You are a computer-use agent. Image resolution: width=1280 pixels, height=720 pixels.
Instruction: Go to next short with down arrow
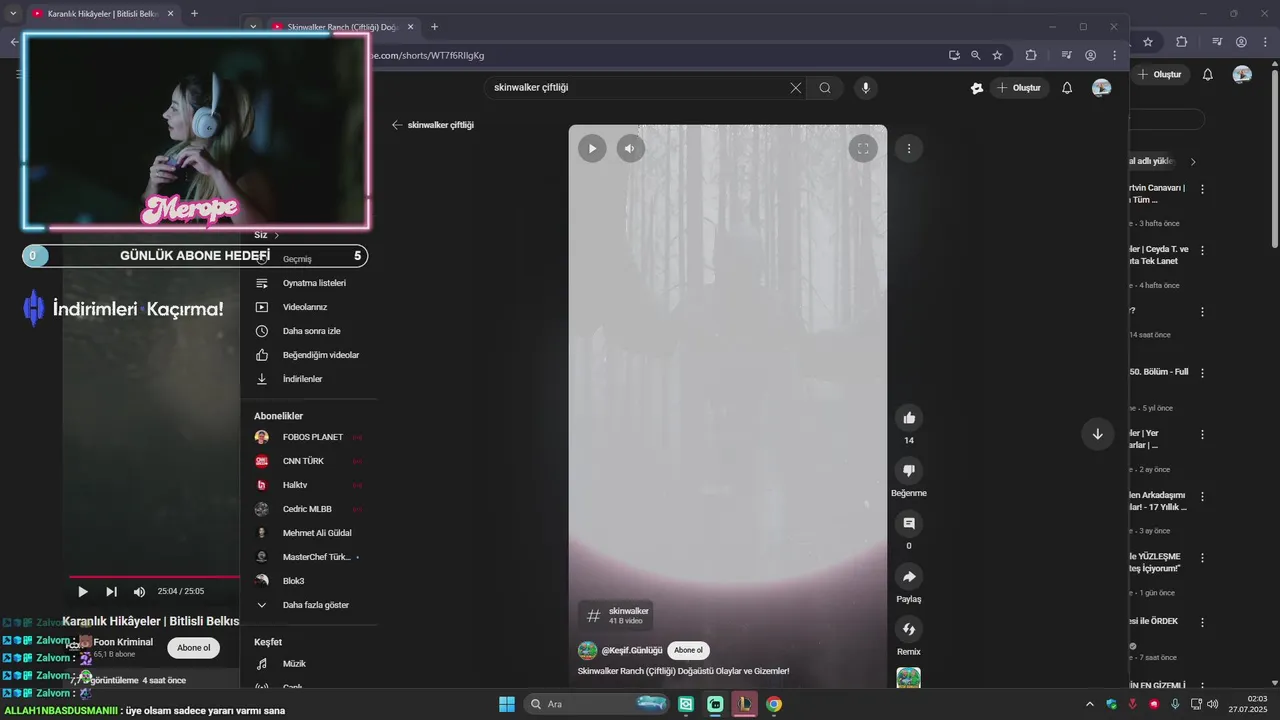(x=1097, y=434)
